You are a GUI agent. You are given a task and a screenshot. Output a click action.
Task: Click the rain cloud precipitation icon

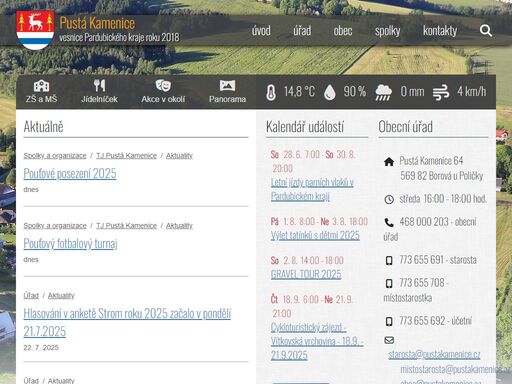[x=383, y=92]
